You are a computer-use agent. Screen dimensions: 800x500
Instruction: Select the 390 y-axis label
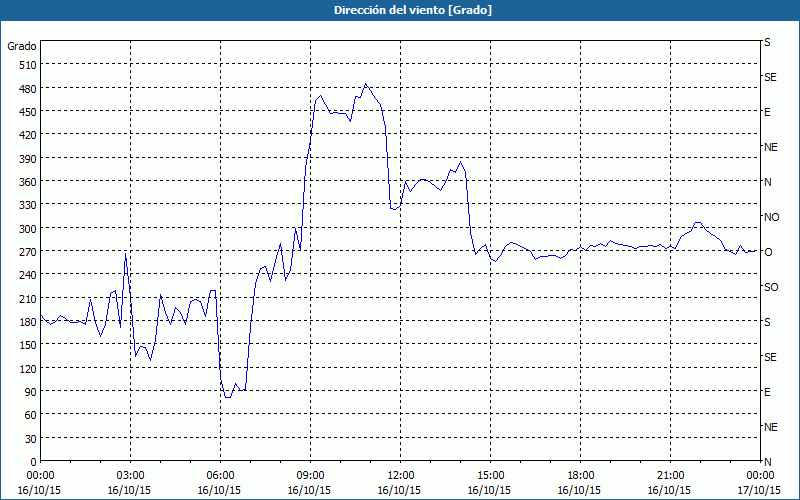pyautogui.click(x=28, y=159)
